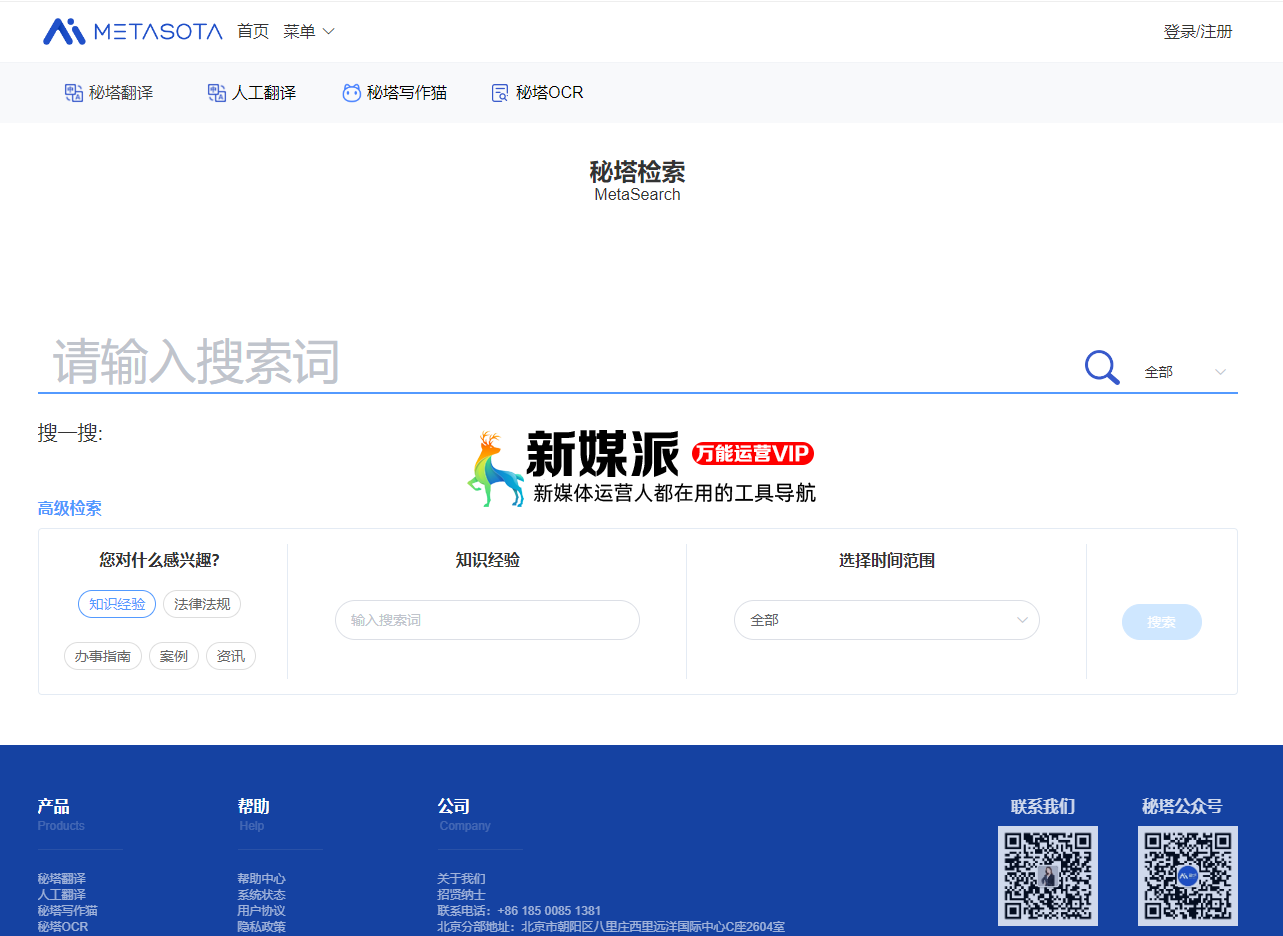Image resolution: width=1283 pixels, height=936 pixels.
Task: Open footer link 关于我们
Action: [x=461, y=879]
